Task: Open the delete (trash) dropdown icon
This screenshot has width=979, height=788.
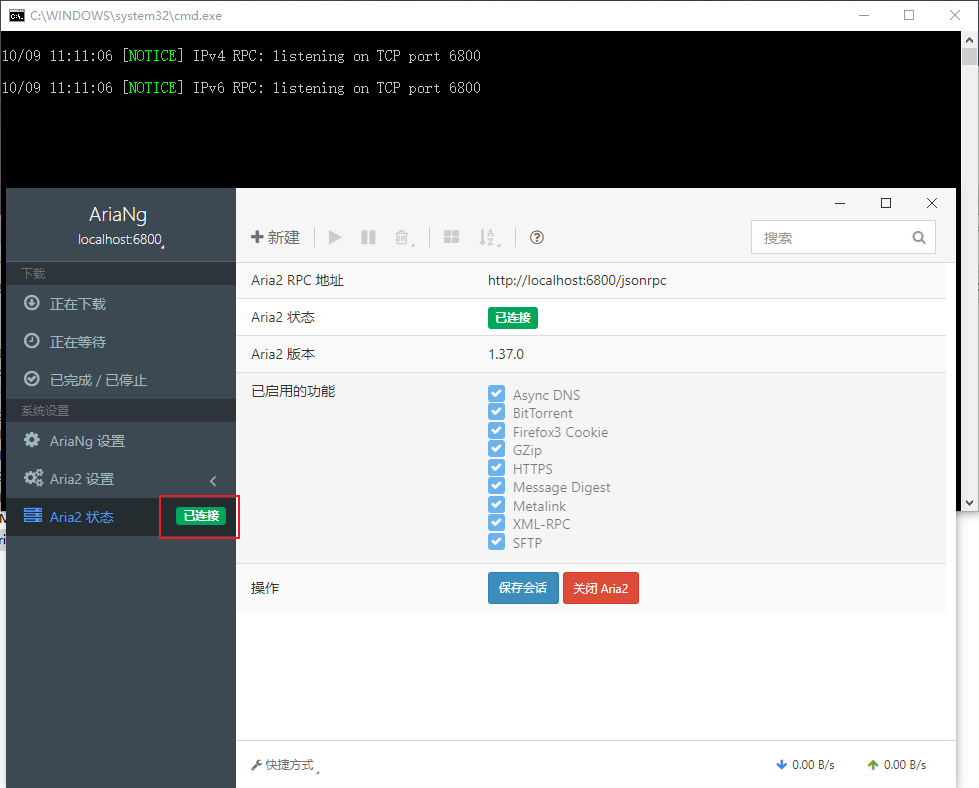Action: click(403, 237)
